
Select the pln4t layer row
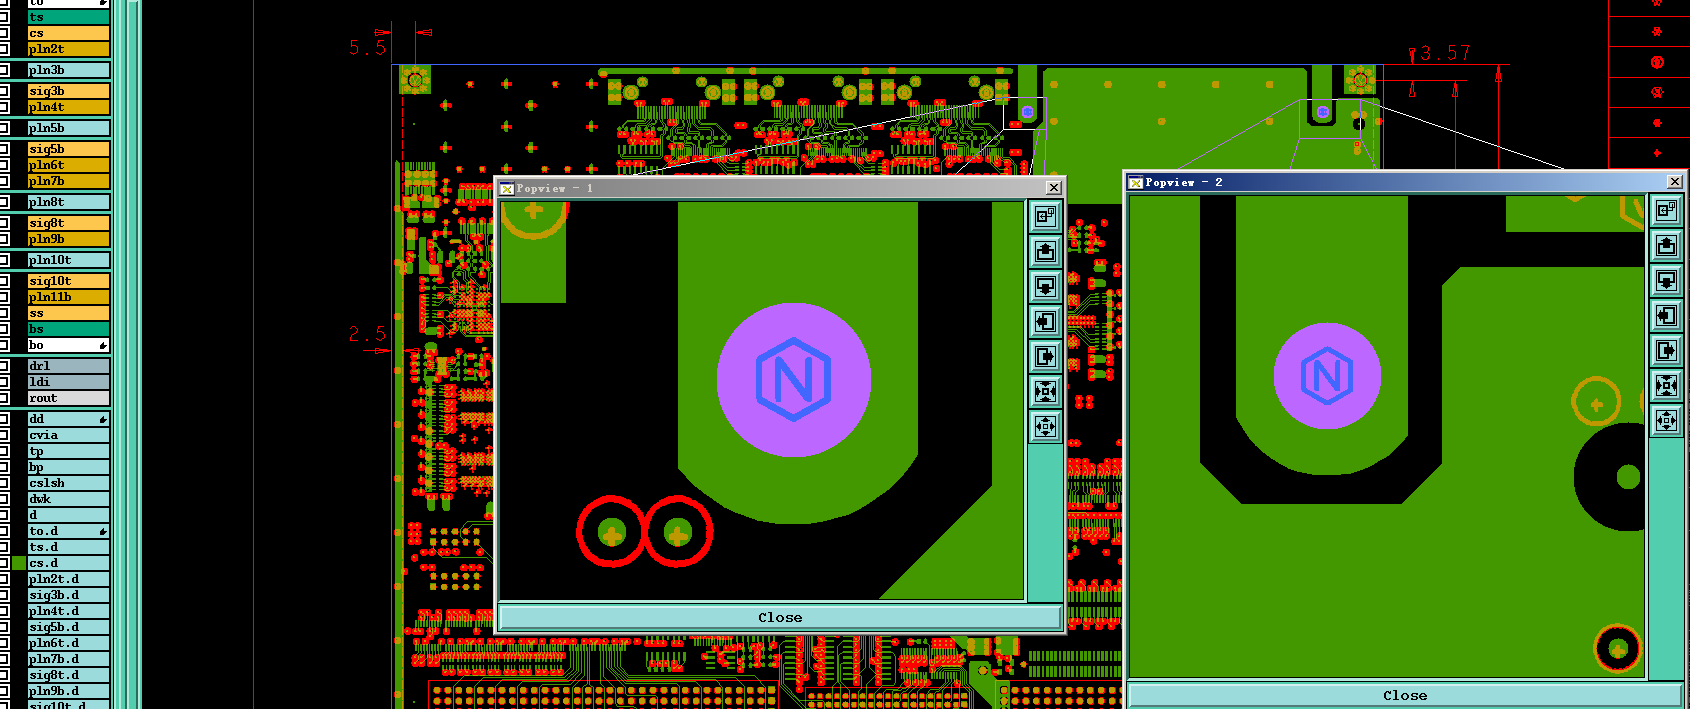[x=68, y=107]
